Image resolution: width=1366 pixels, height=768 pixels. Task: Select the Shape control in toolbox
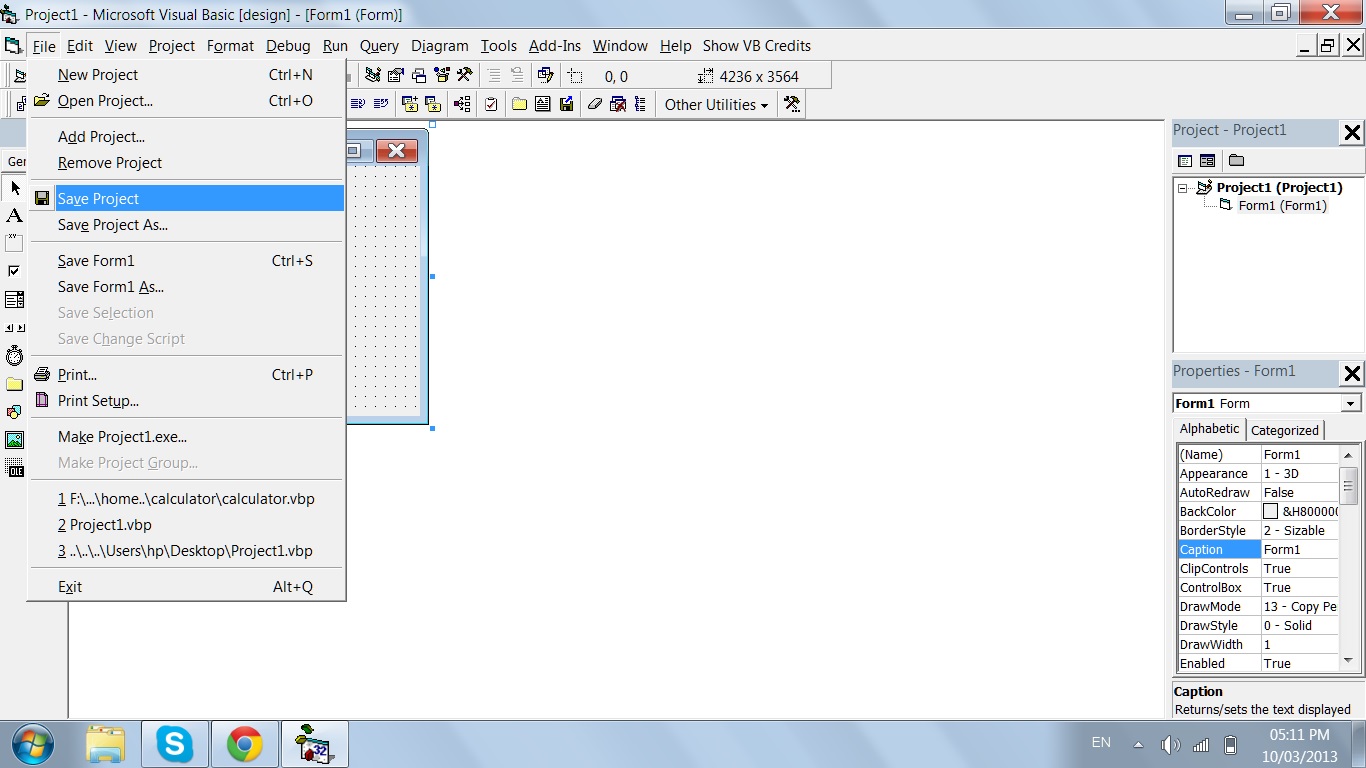tap(14, 412)
